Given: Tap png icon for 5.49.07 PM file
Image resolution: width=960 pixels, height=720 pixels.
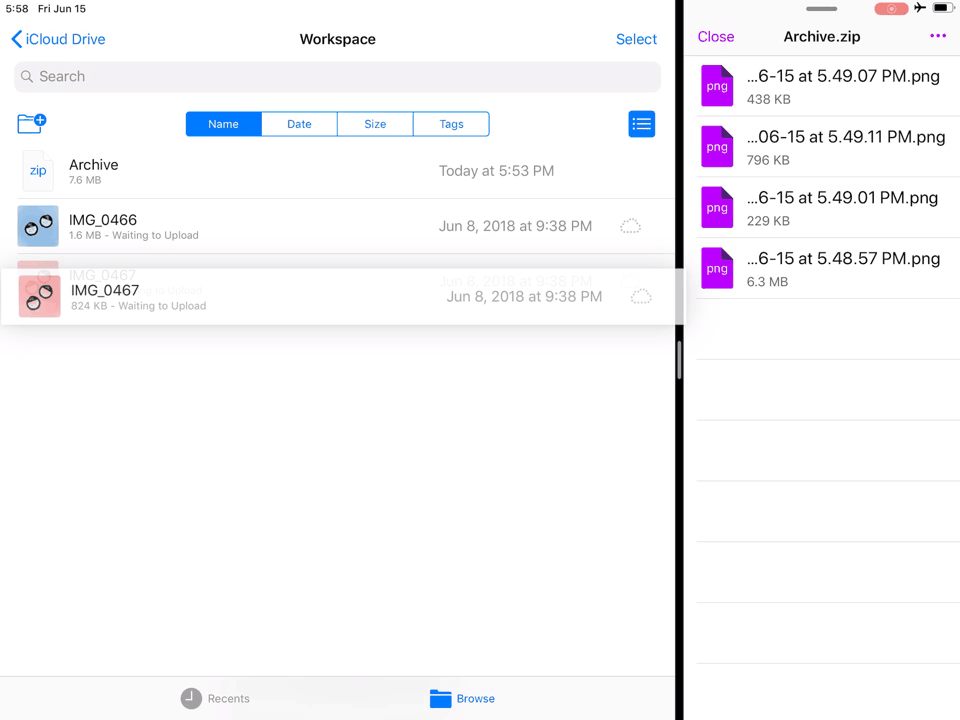Looking at the screenshot, I should pos(717,86).
